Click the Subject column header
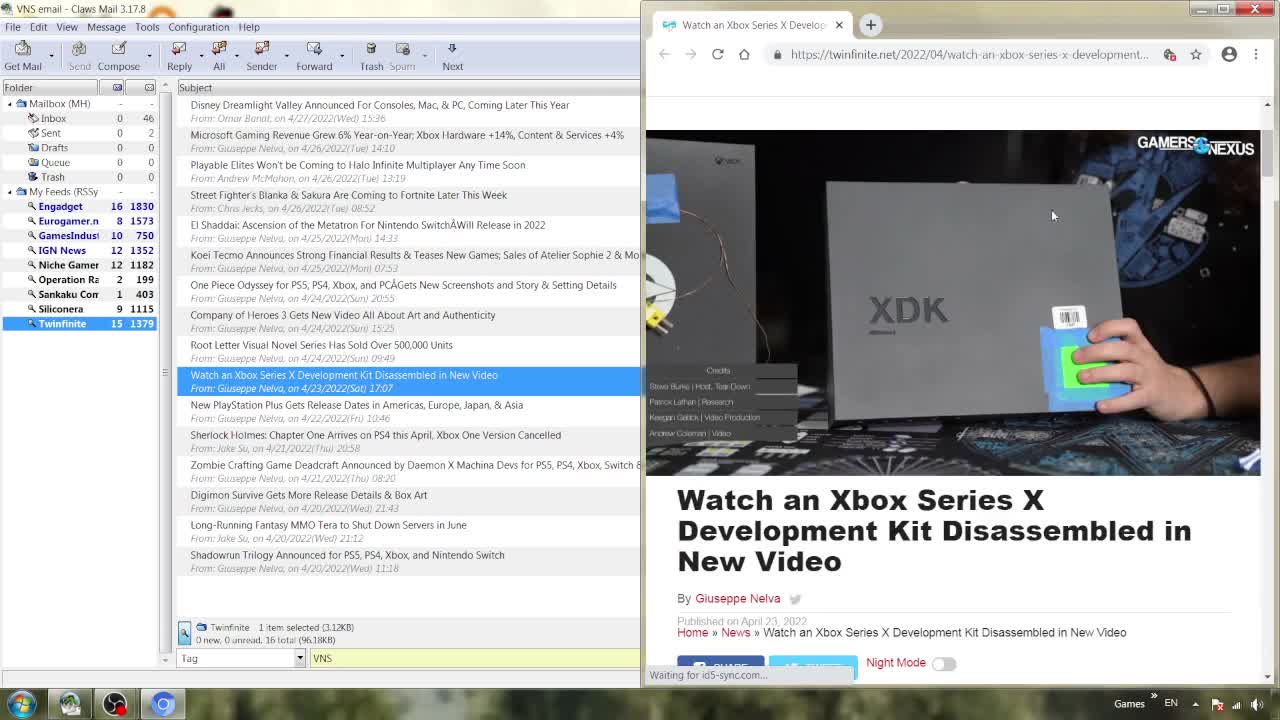 coord(408,88)
